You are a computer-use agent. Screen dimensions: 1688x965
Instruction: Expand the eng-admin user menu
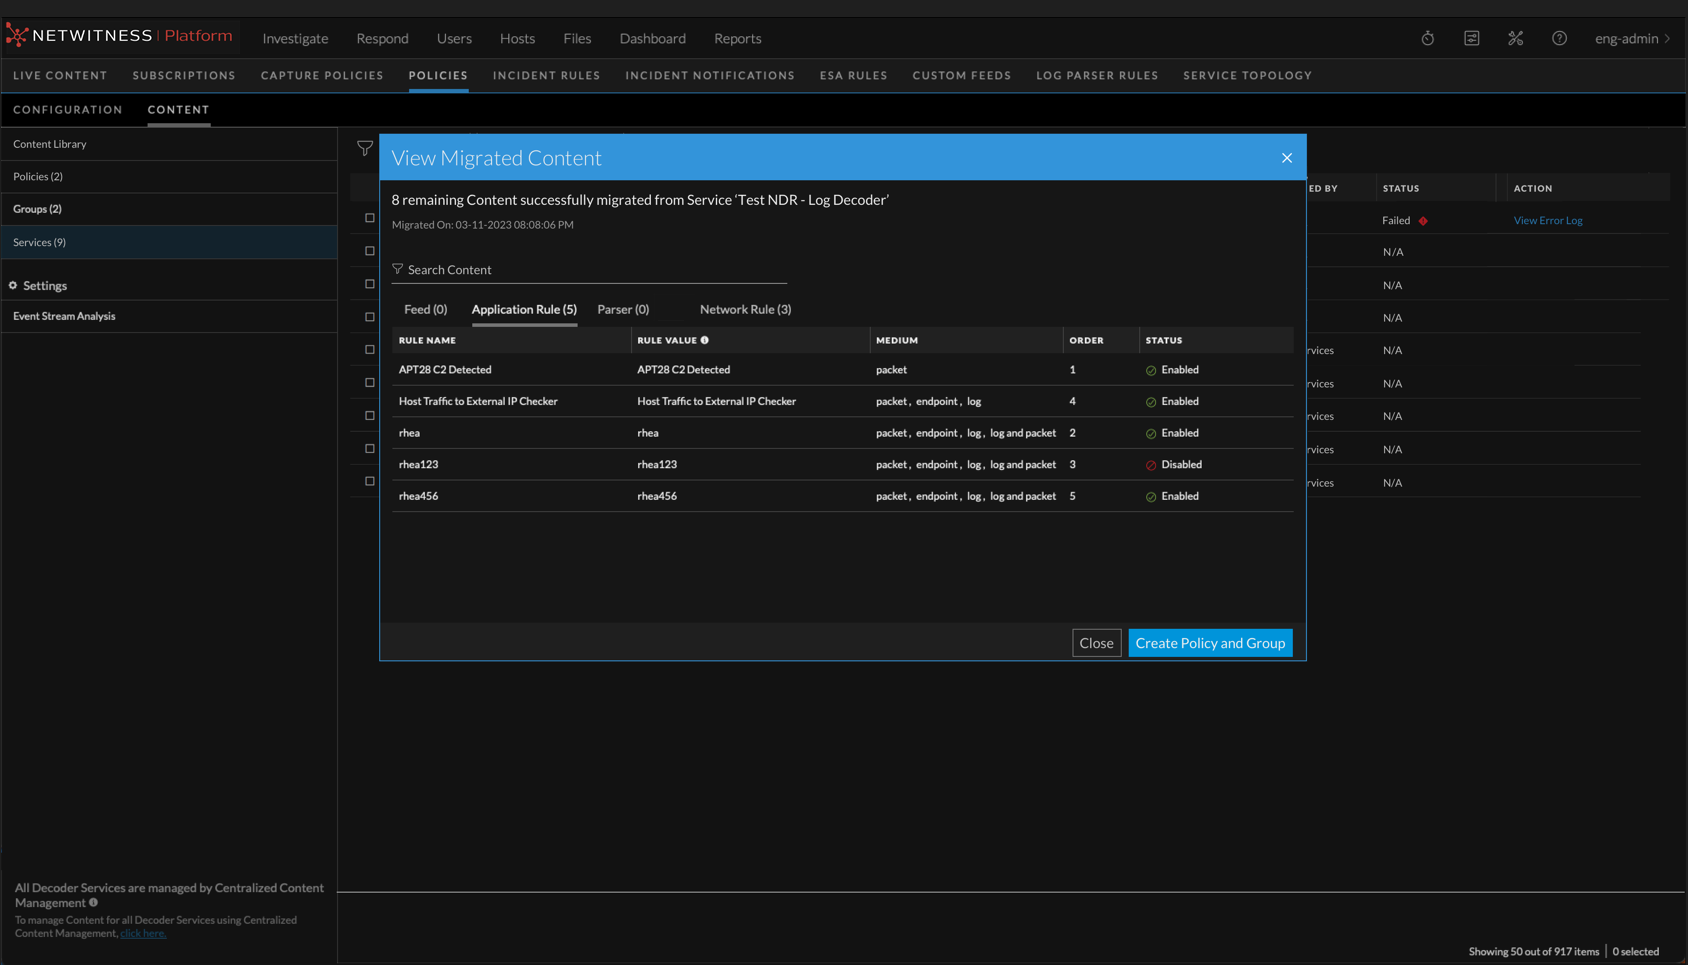pyautogui.click(x=1632, y=38)
